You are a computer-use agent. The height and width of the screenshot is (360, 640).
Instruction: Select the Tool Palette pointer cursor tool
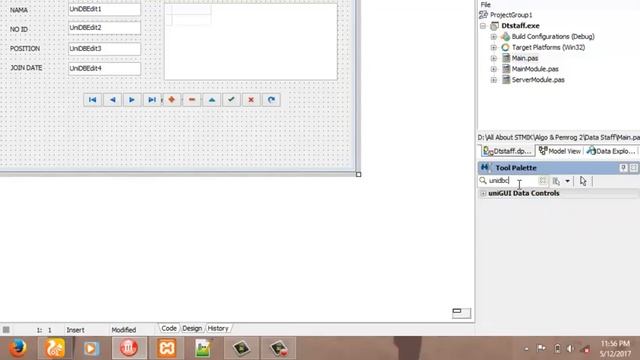click(x=583, y=181)
